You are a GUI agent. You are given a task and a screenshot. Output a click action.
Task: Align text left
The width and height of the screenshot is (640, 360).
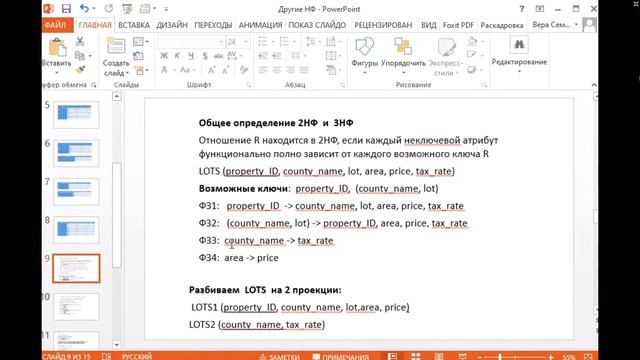click(263, 70)
